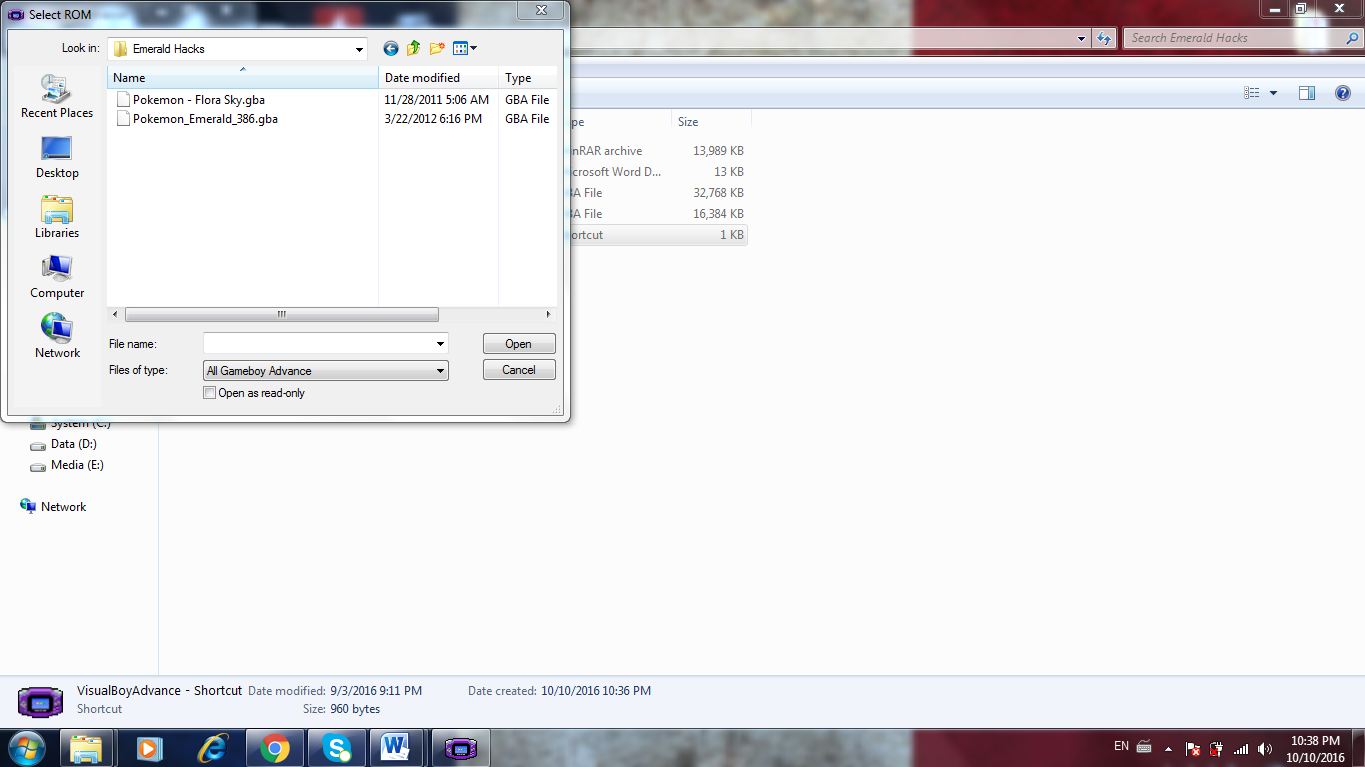The image size is (1365, 767).
Task: Click the Cancel button
Action: click(x=519, y=370)
